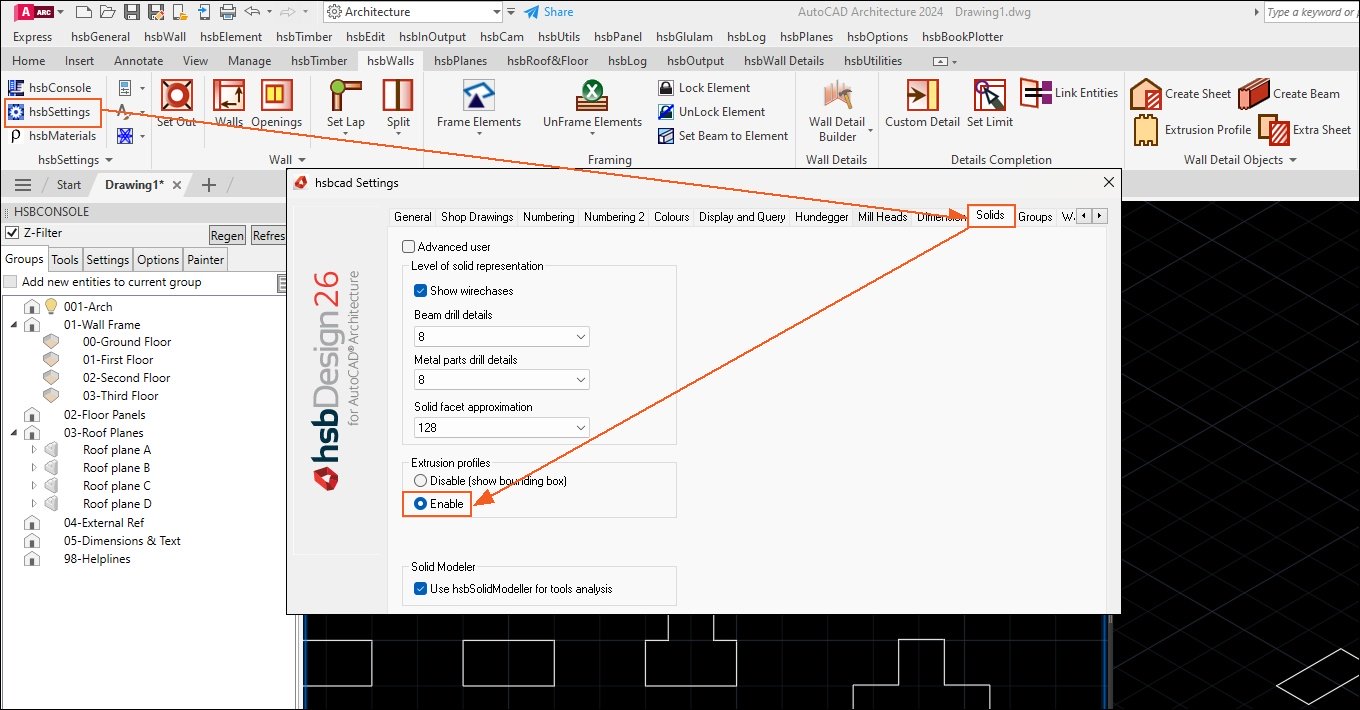Image resolution: width=1360 pixels, height=710 pixels.
Task: Click Lock Element padlock icon
Action: [x=666, y=88]
